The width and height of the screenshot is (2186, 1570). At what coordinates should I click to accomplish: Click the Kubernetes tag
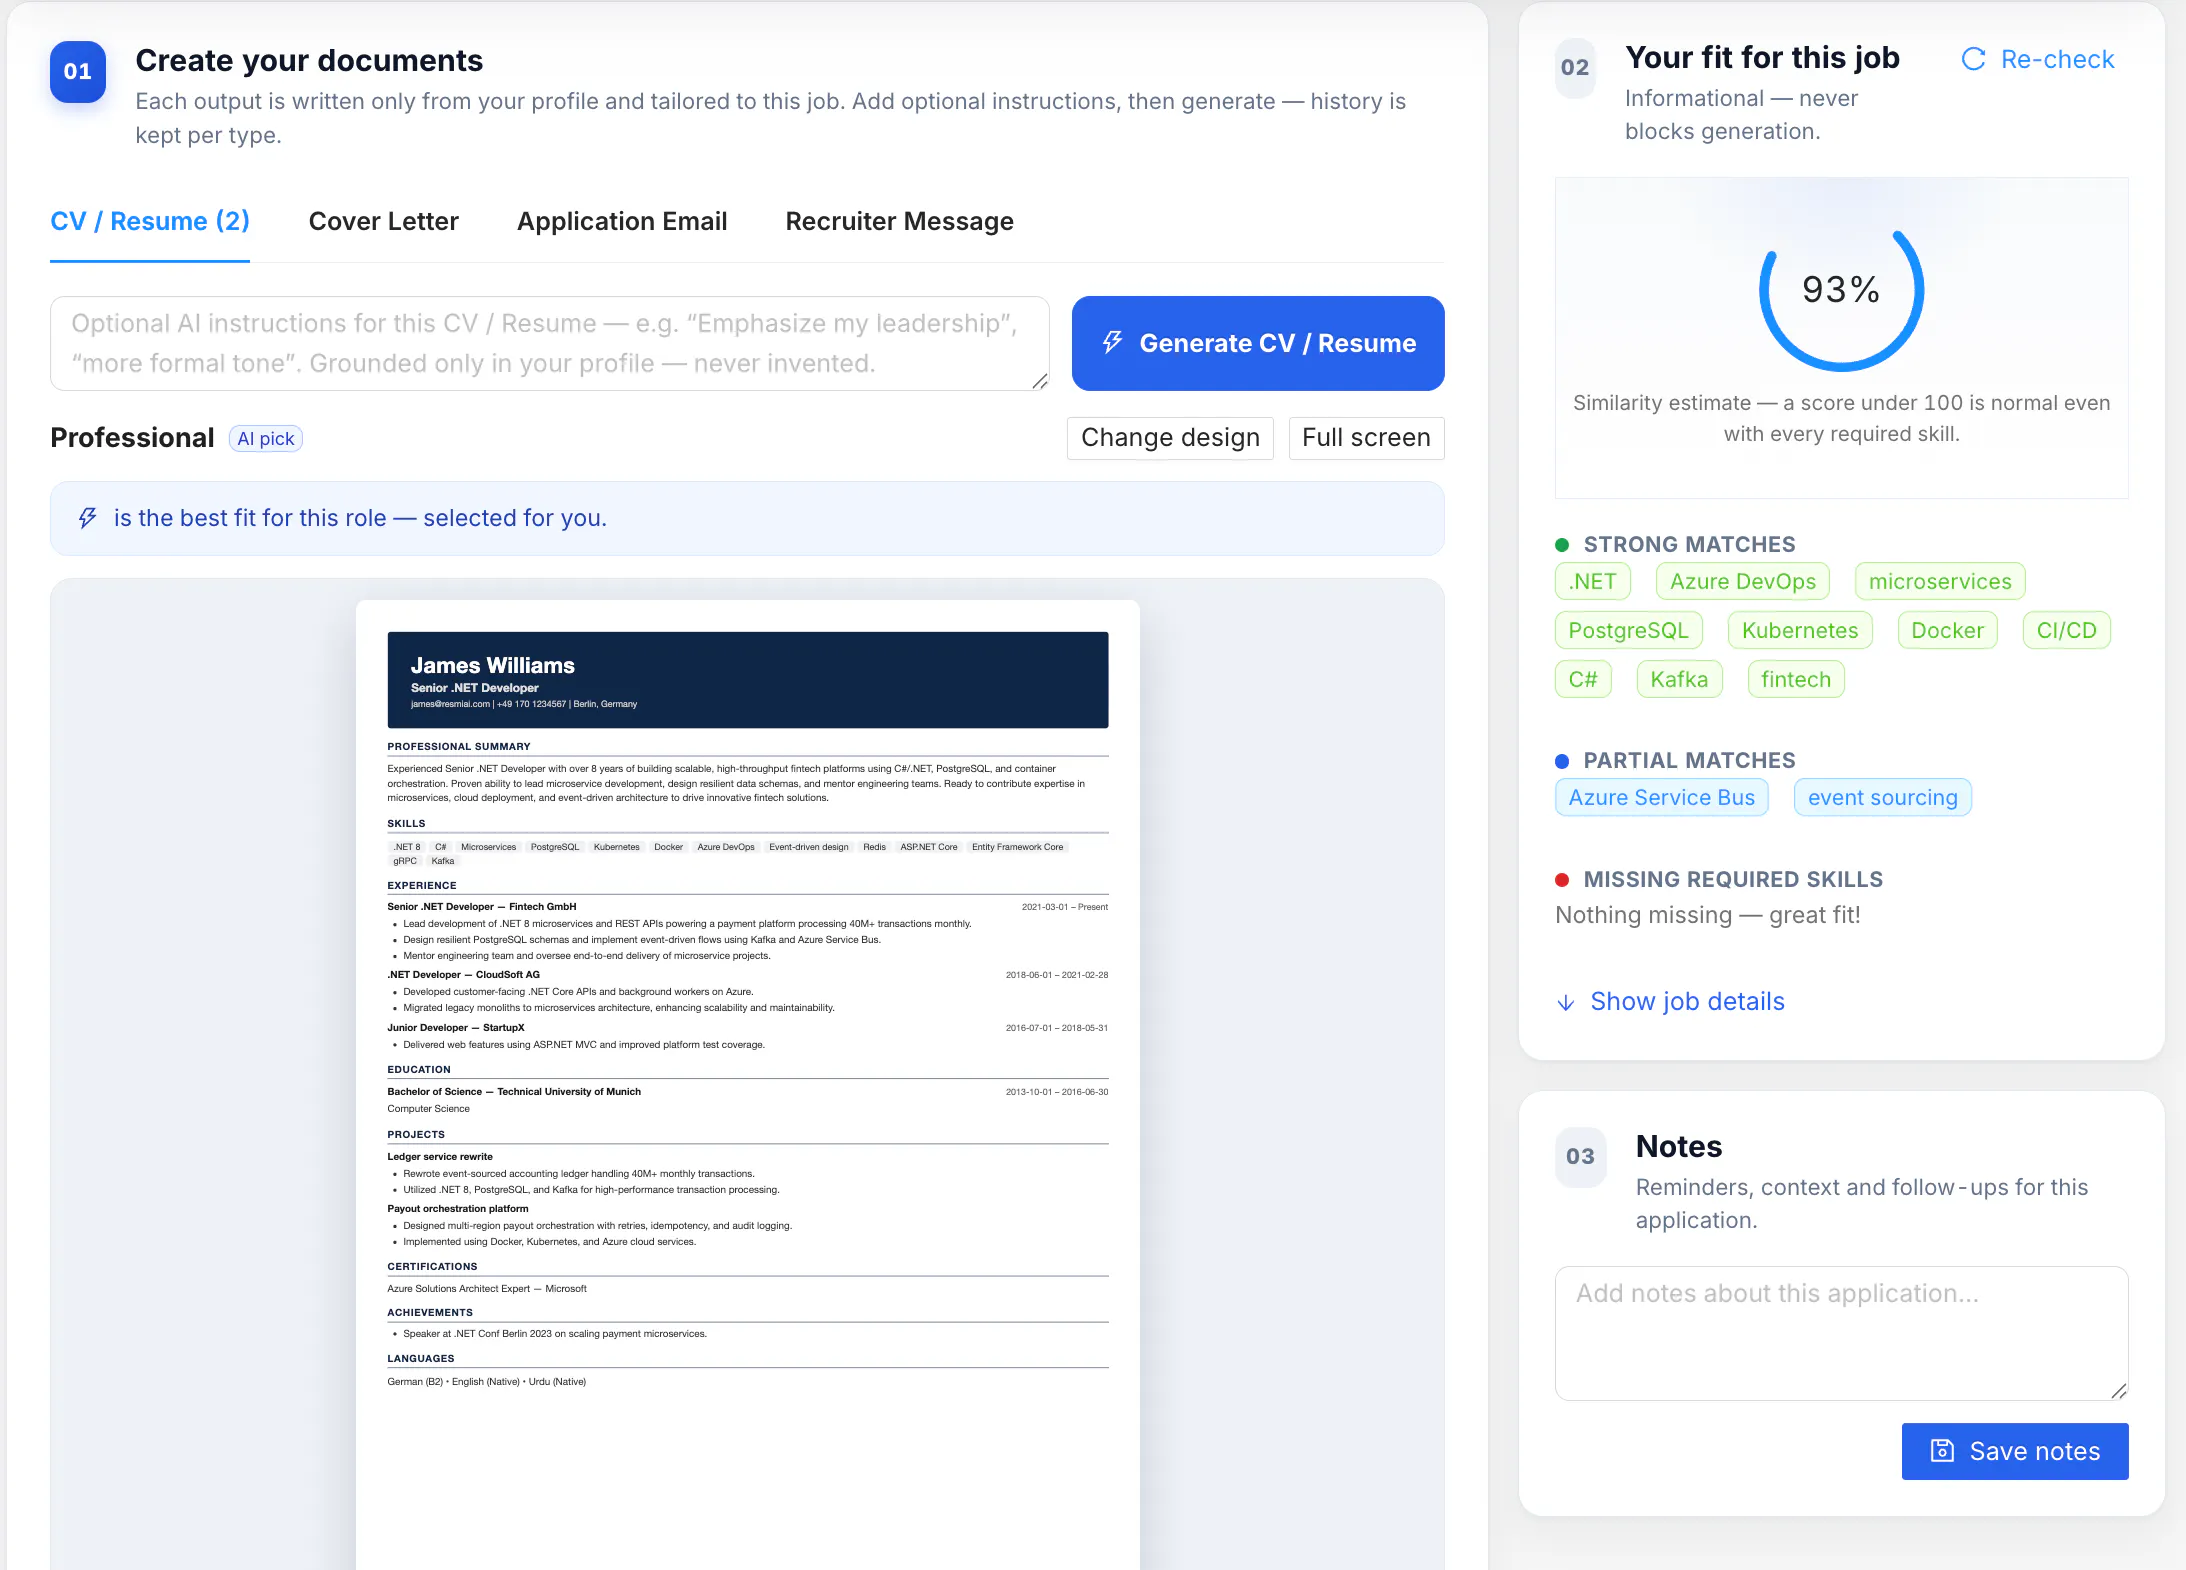(x=1800, y=630)
